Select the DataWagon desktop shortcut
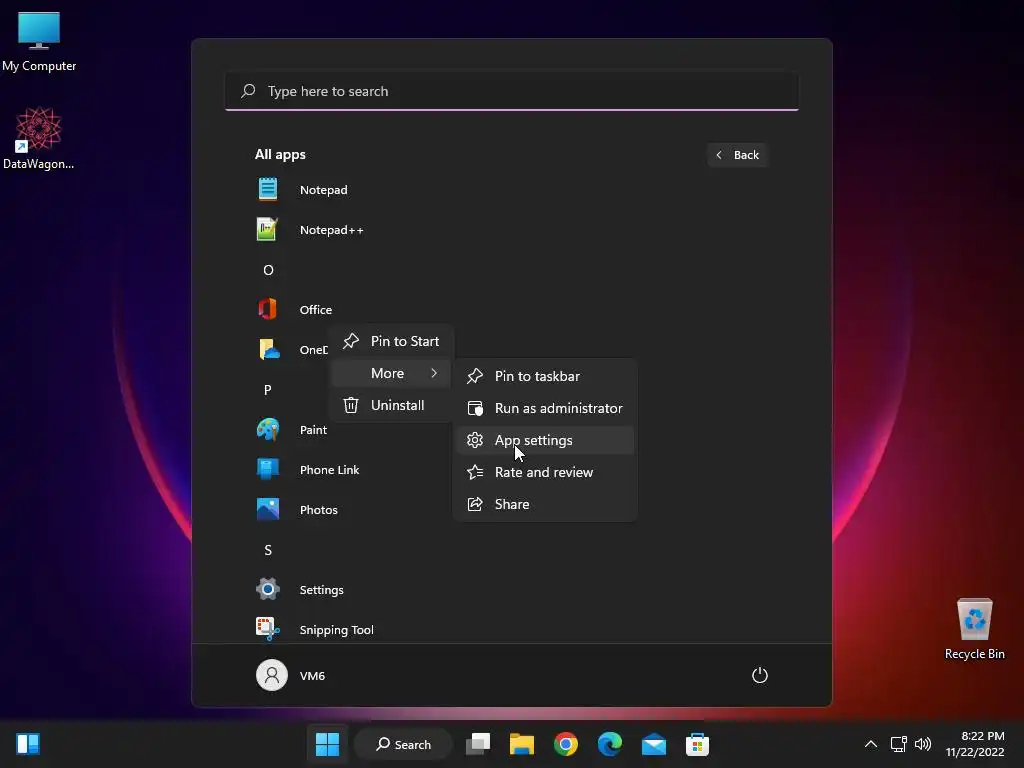 (39, 138)
